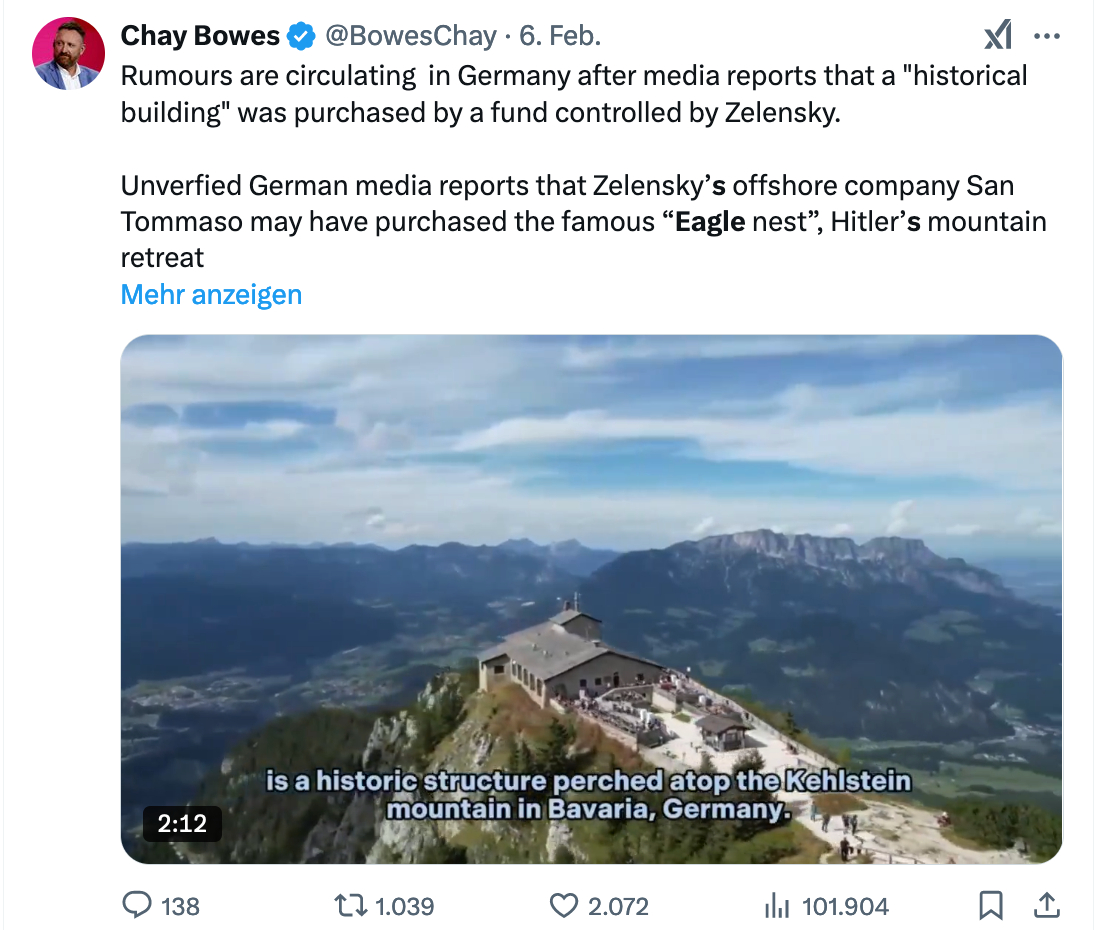Click the 6. Feb. post date
The image size is (1094, 930).
click(x=560, y=36)
